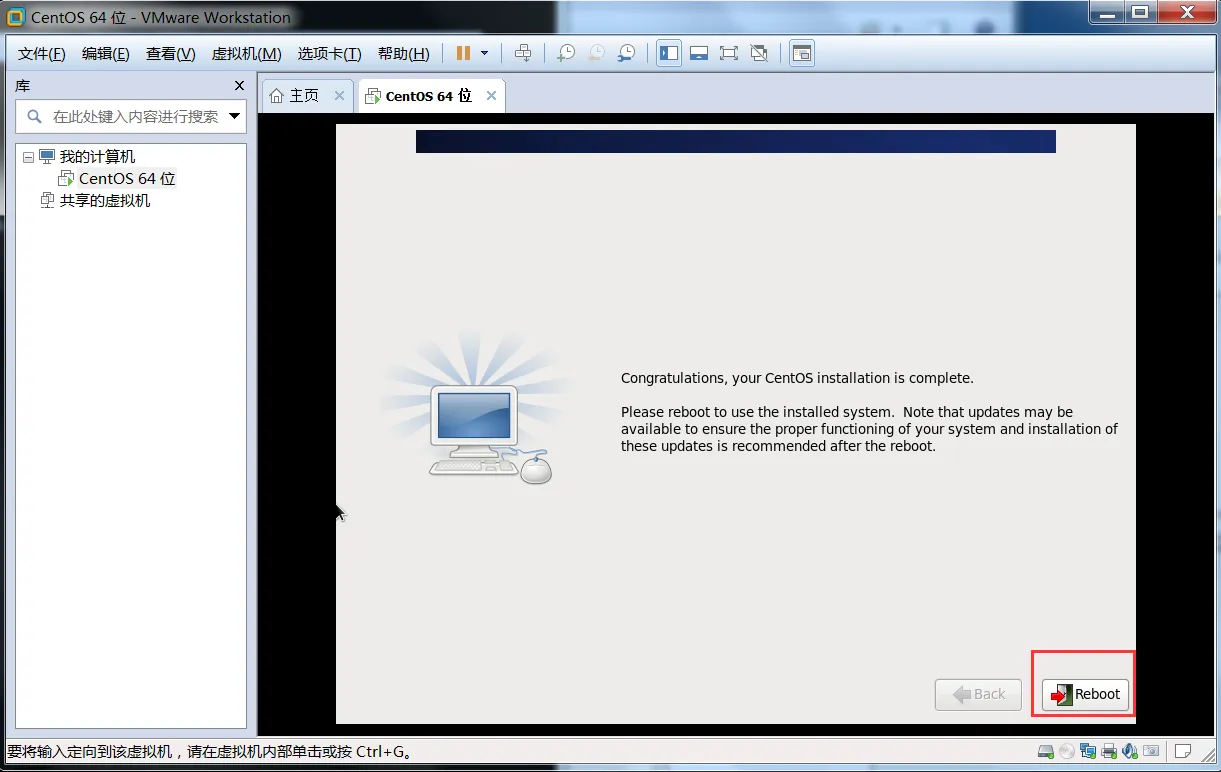Open the 帮助(H) menu
The width and height of the screenshot is (1221, 772).
click(404, 54)
